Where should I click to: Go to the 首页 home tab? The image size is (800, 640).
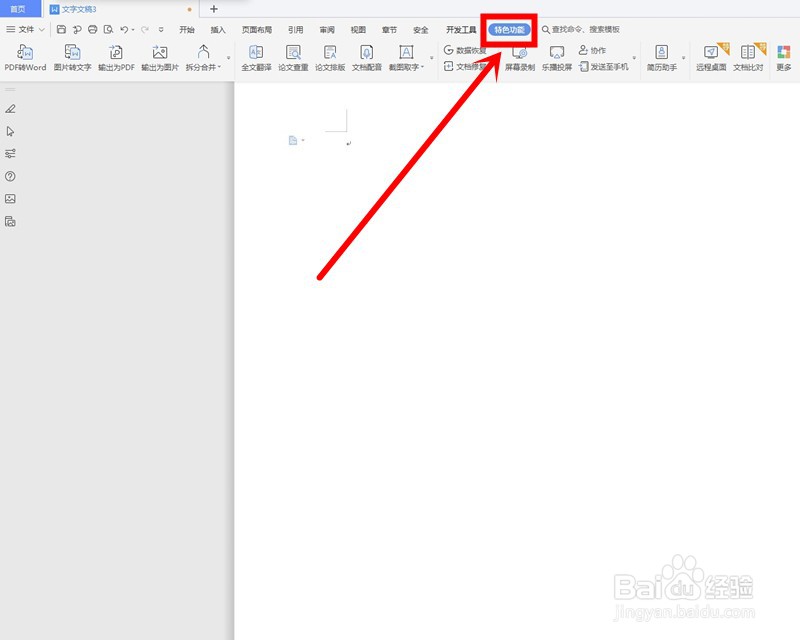point(19,9)
